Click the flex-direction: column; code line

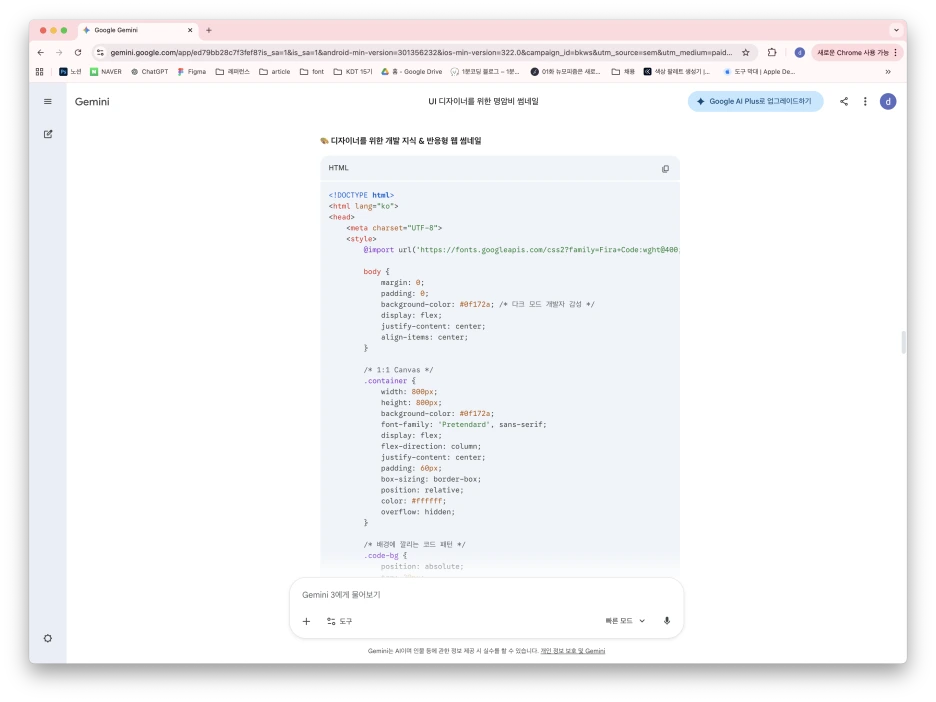pyautogui.click(x=430, y=447)
